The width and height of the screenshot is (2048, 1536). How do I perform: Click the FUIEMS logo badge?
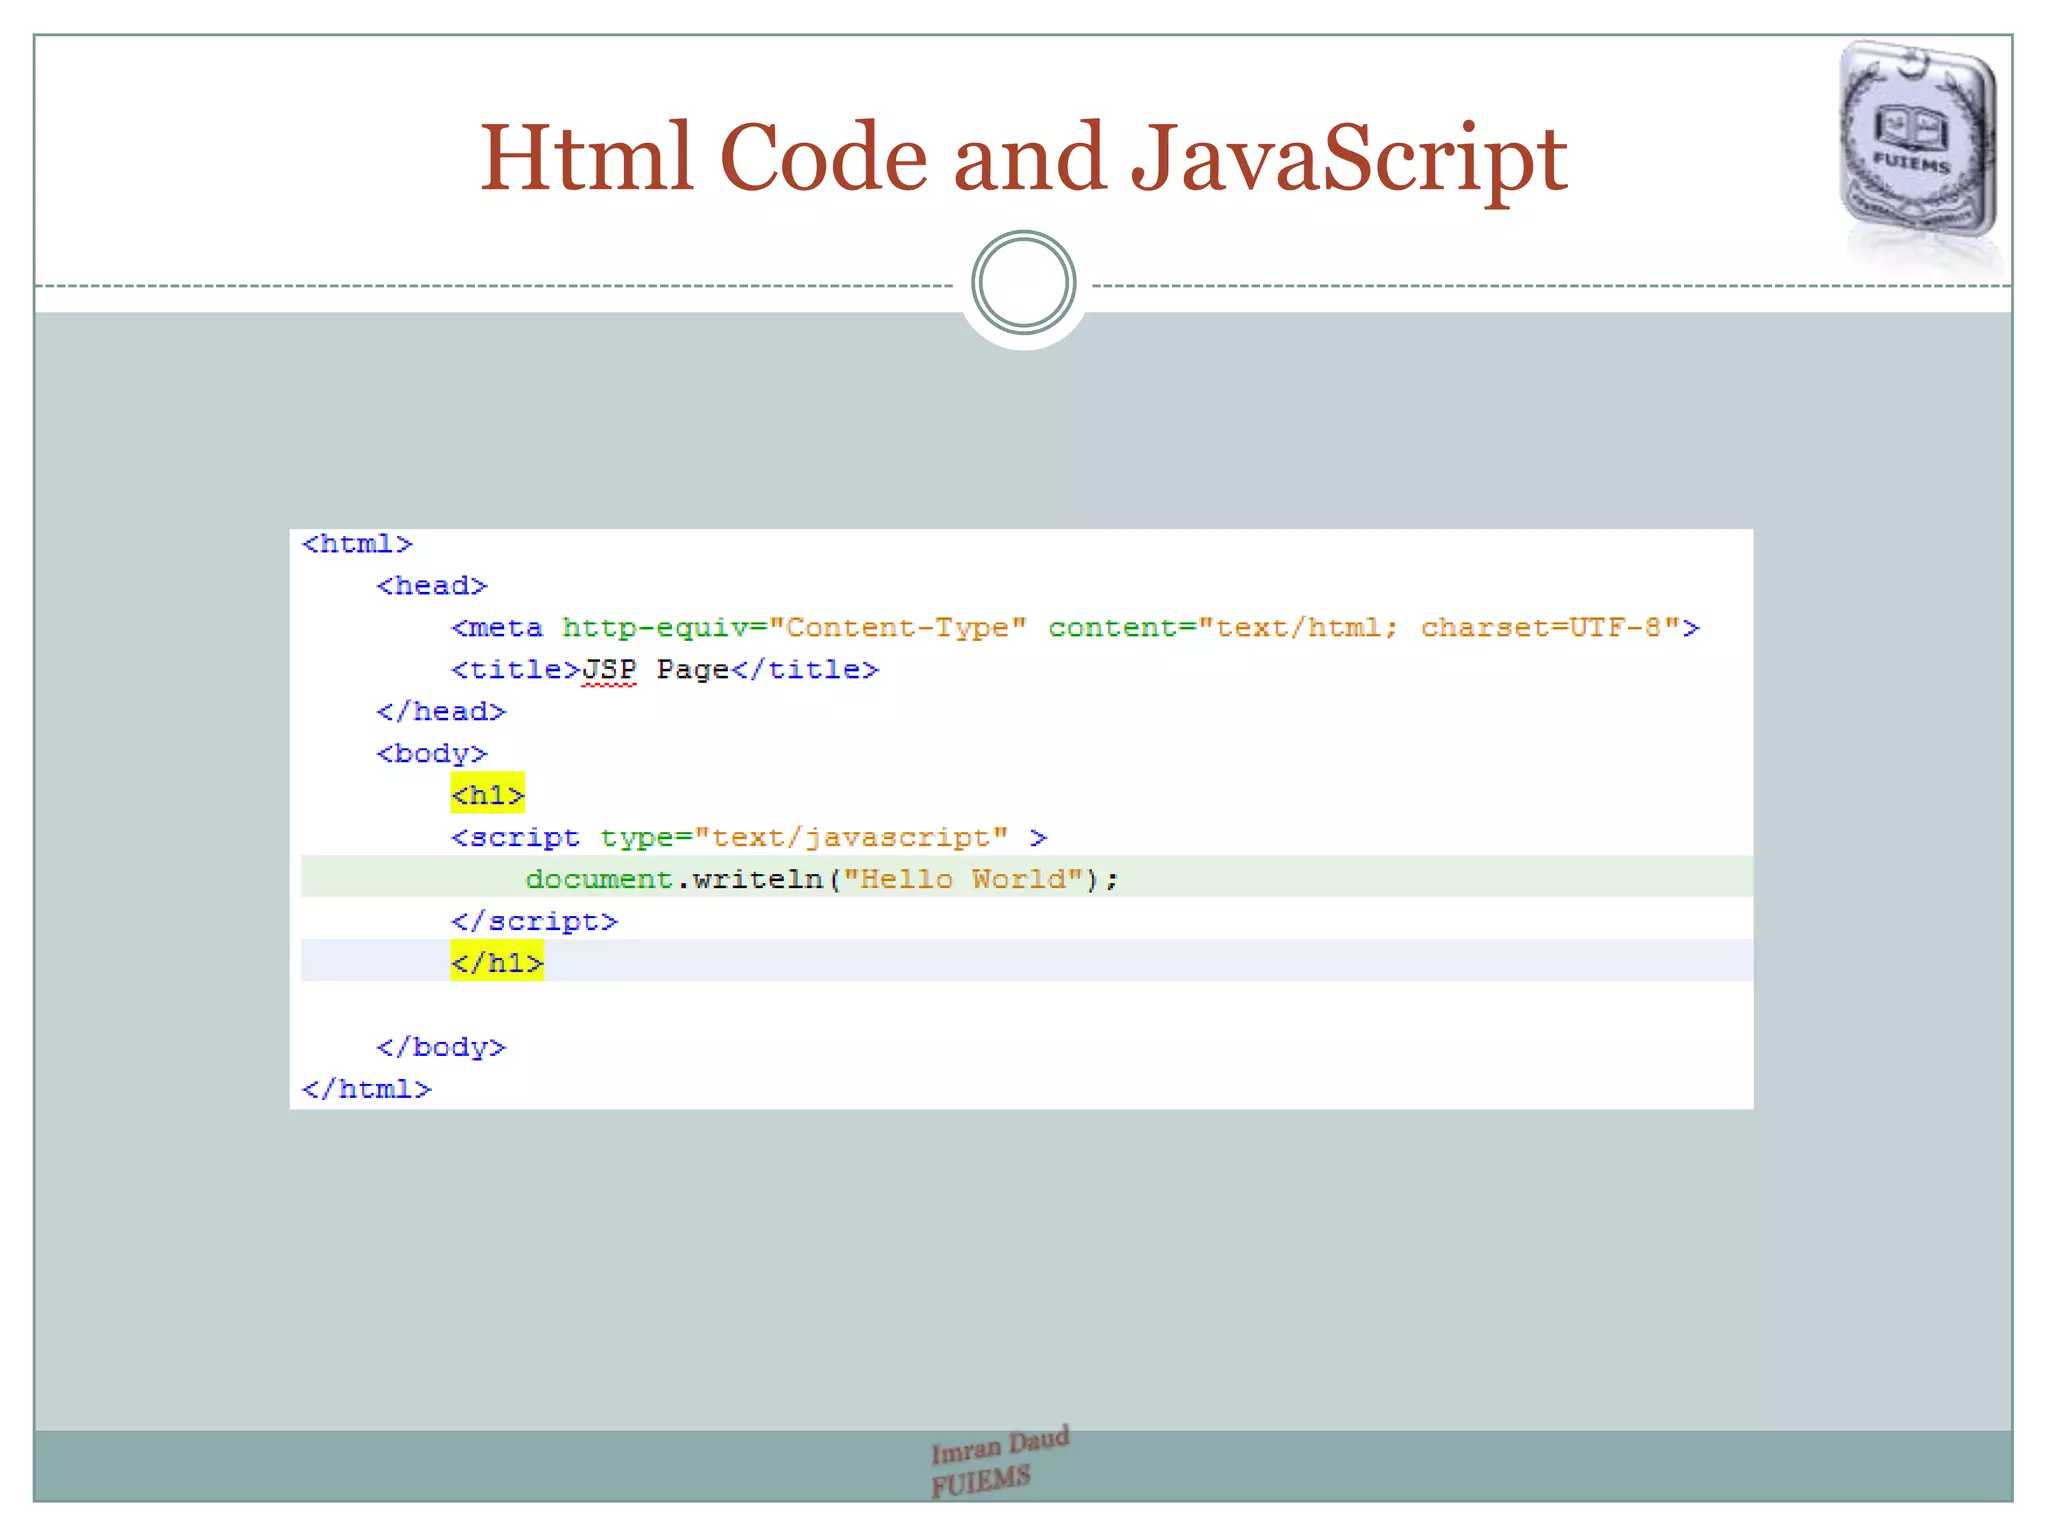coord(1918,140)
